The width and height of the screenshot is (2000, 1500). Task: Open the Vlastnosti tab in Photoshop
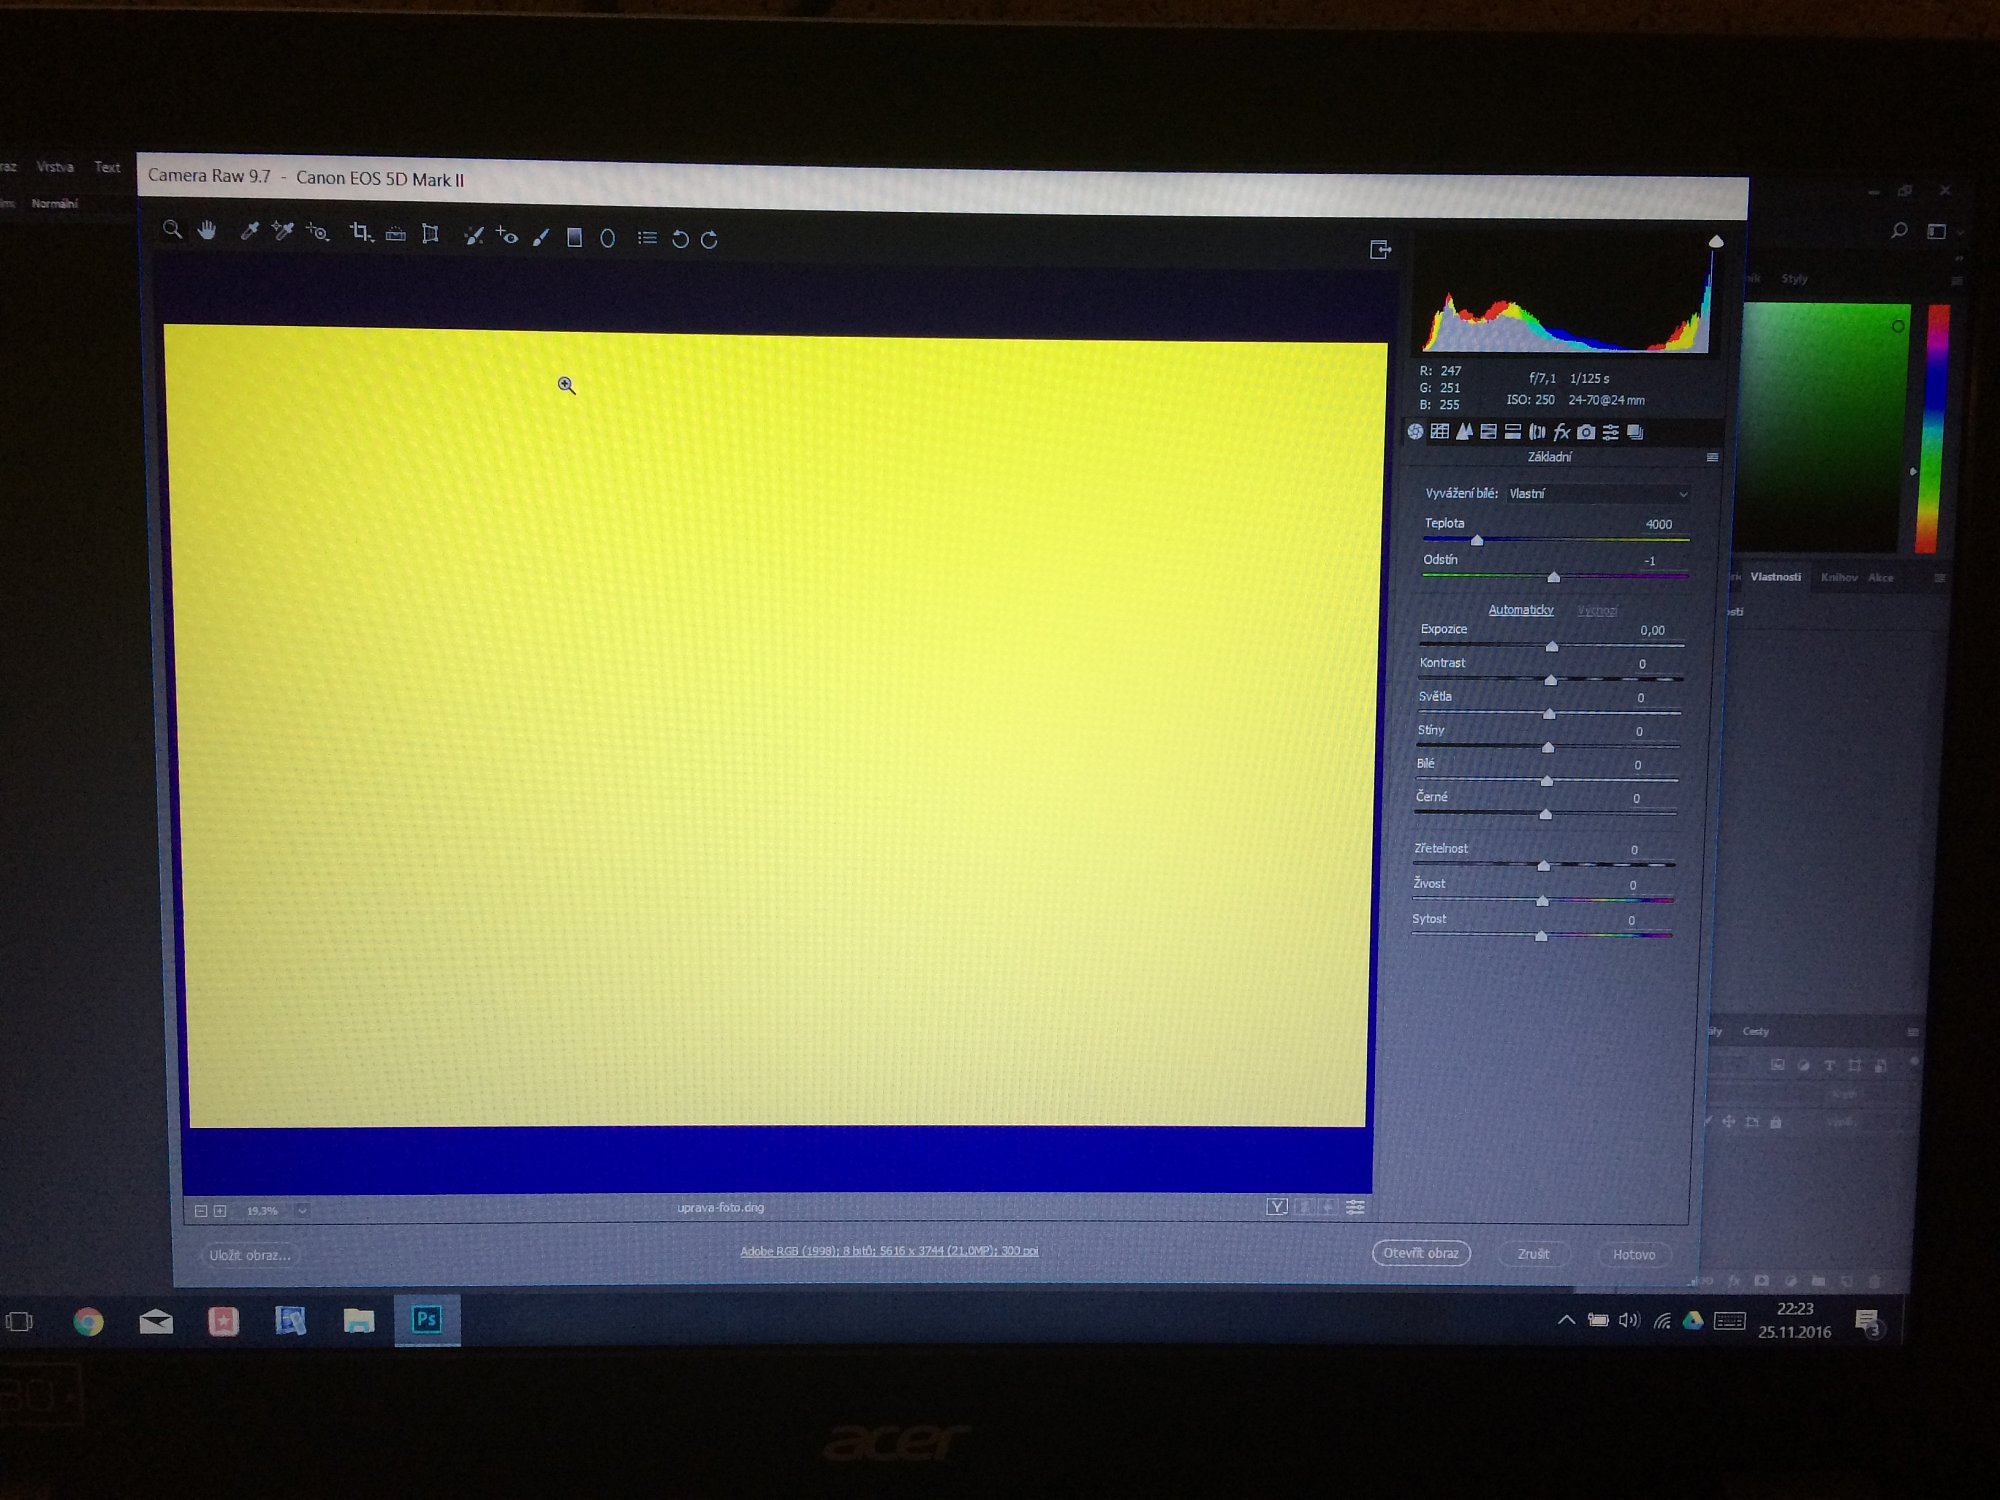pyautogui.click(x=1775, y=577)
